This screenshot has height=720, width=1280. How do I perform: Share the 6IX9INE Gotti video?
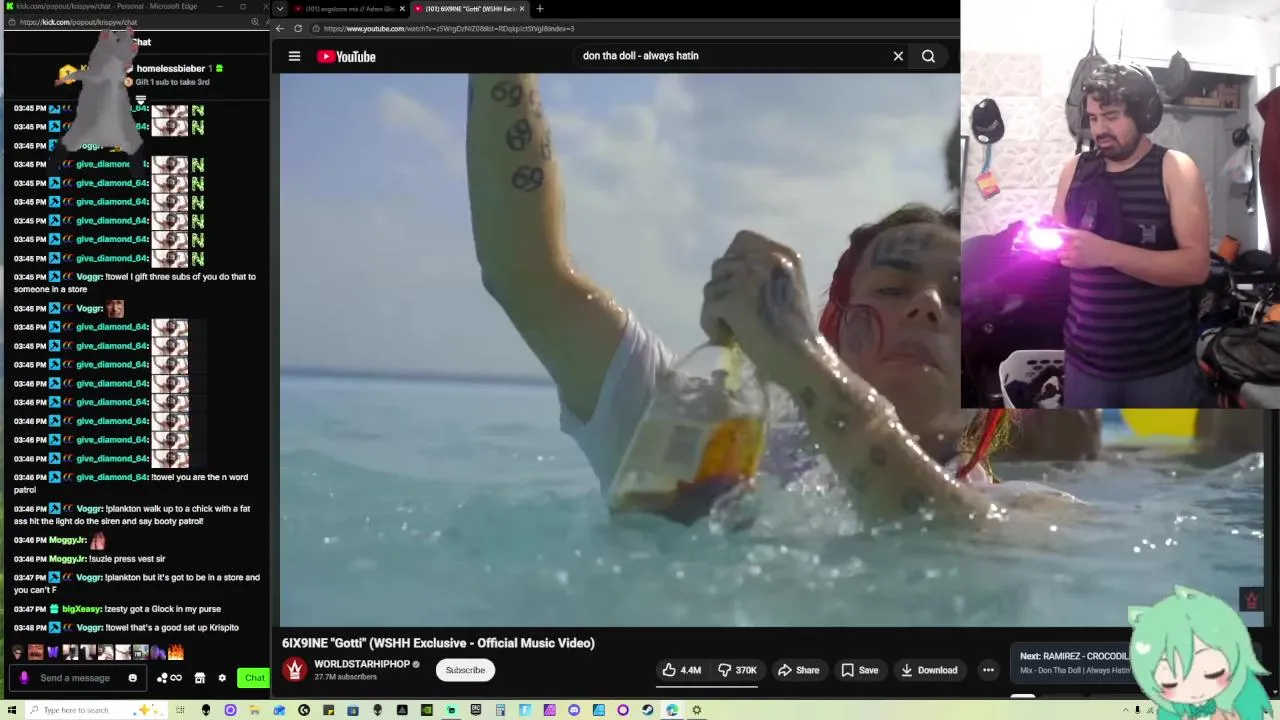tap(798, 670)
